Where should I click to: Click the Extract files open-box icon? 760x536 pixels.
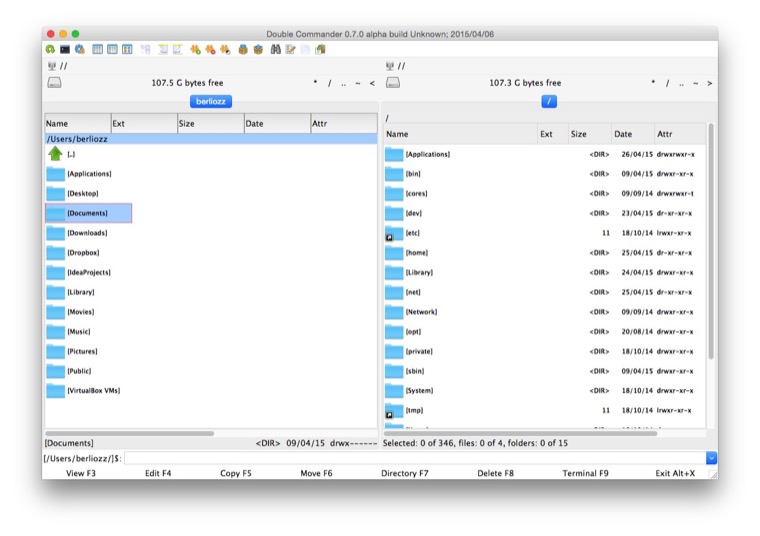[258, 49]
